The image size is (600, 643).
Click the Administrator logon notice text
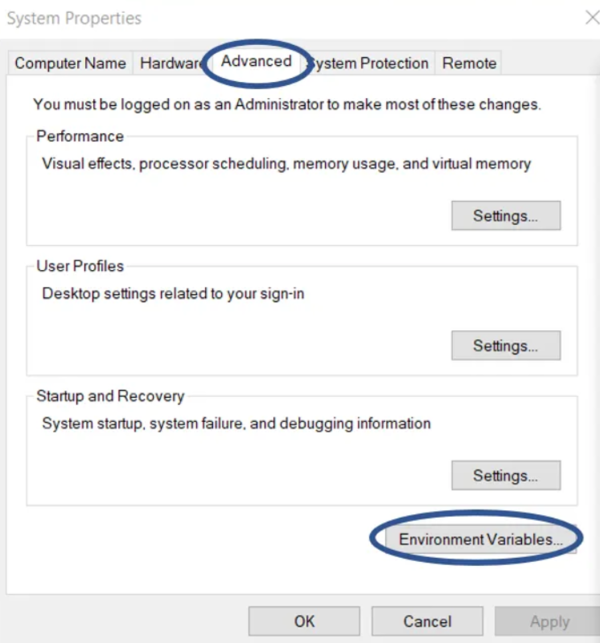pyautogui.click(x=287, y=103)
